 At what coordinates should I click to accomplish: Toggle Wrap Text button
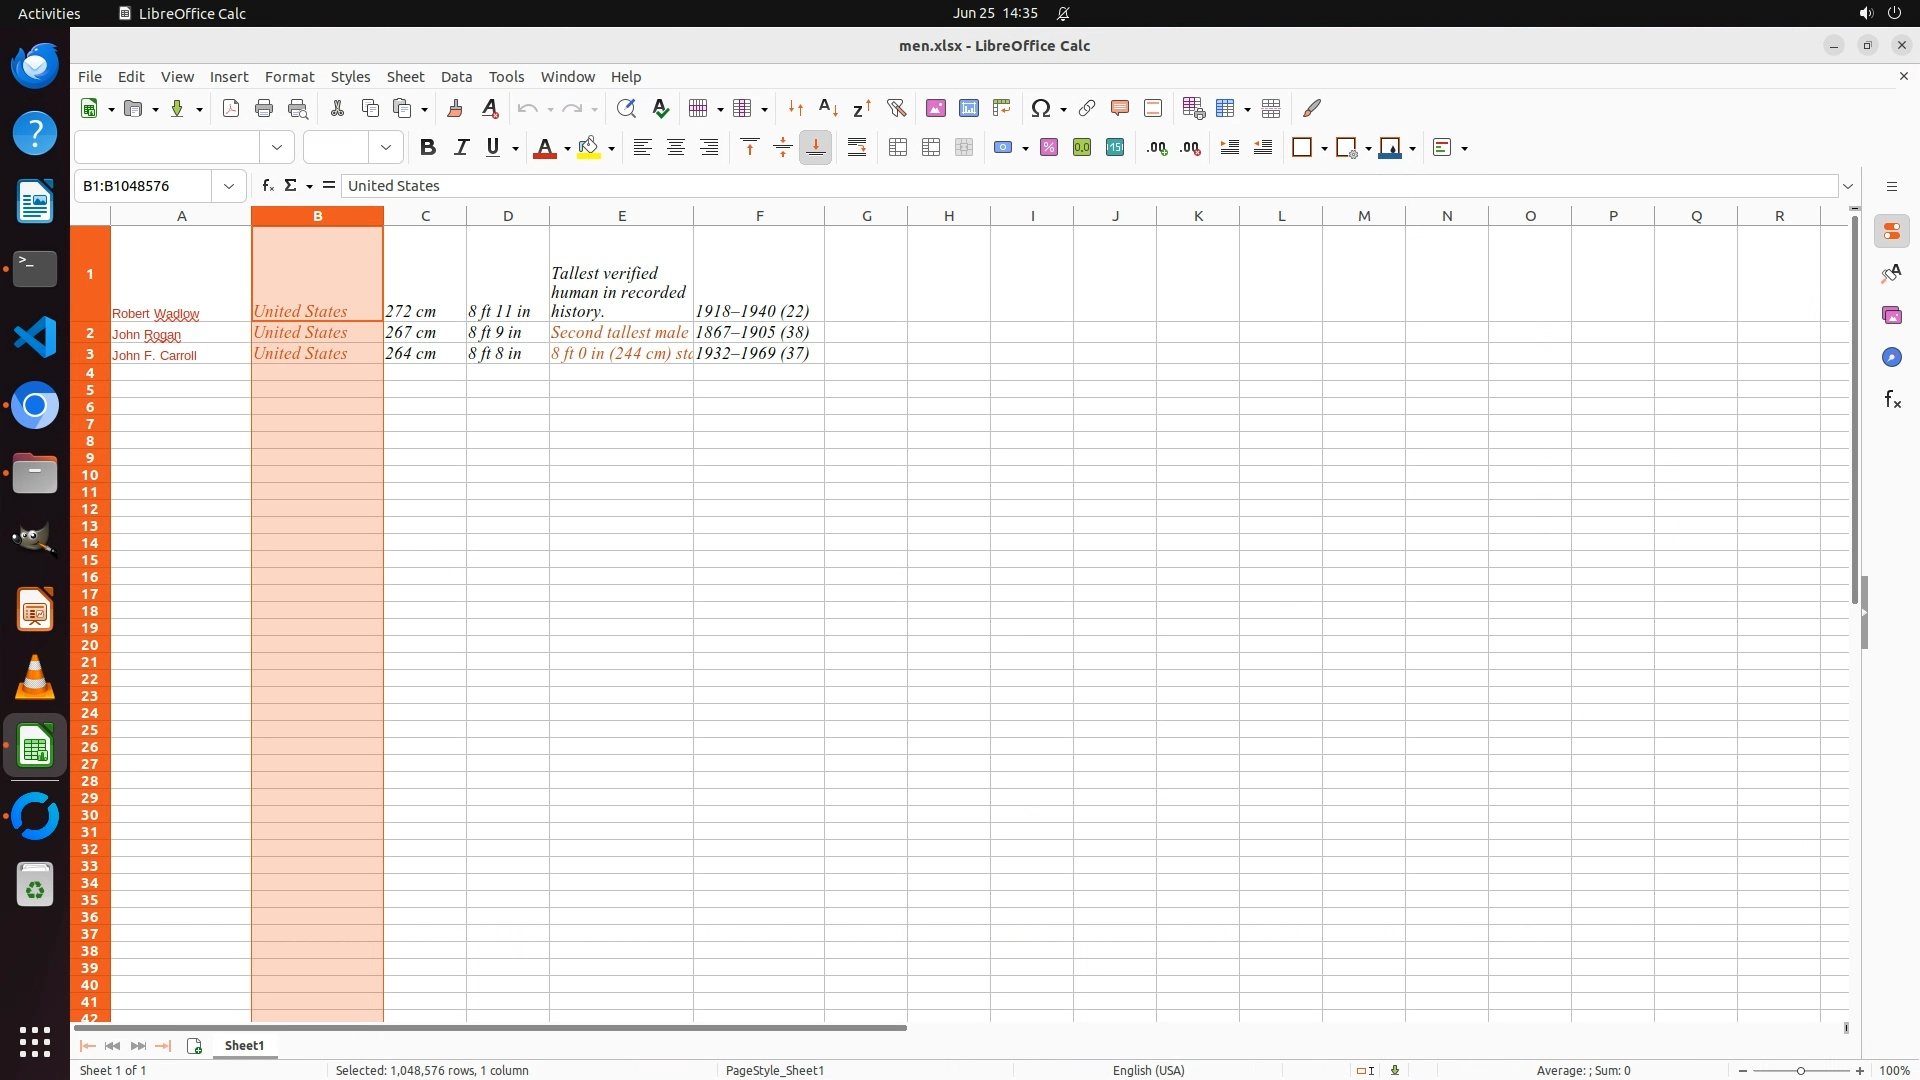(857, 148)
